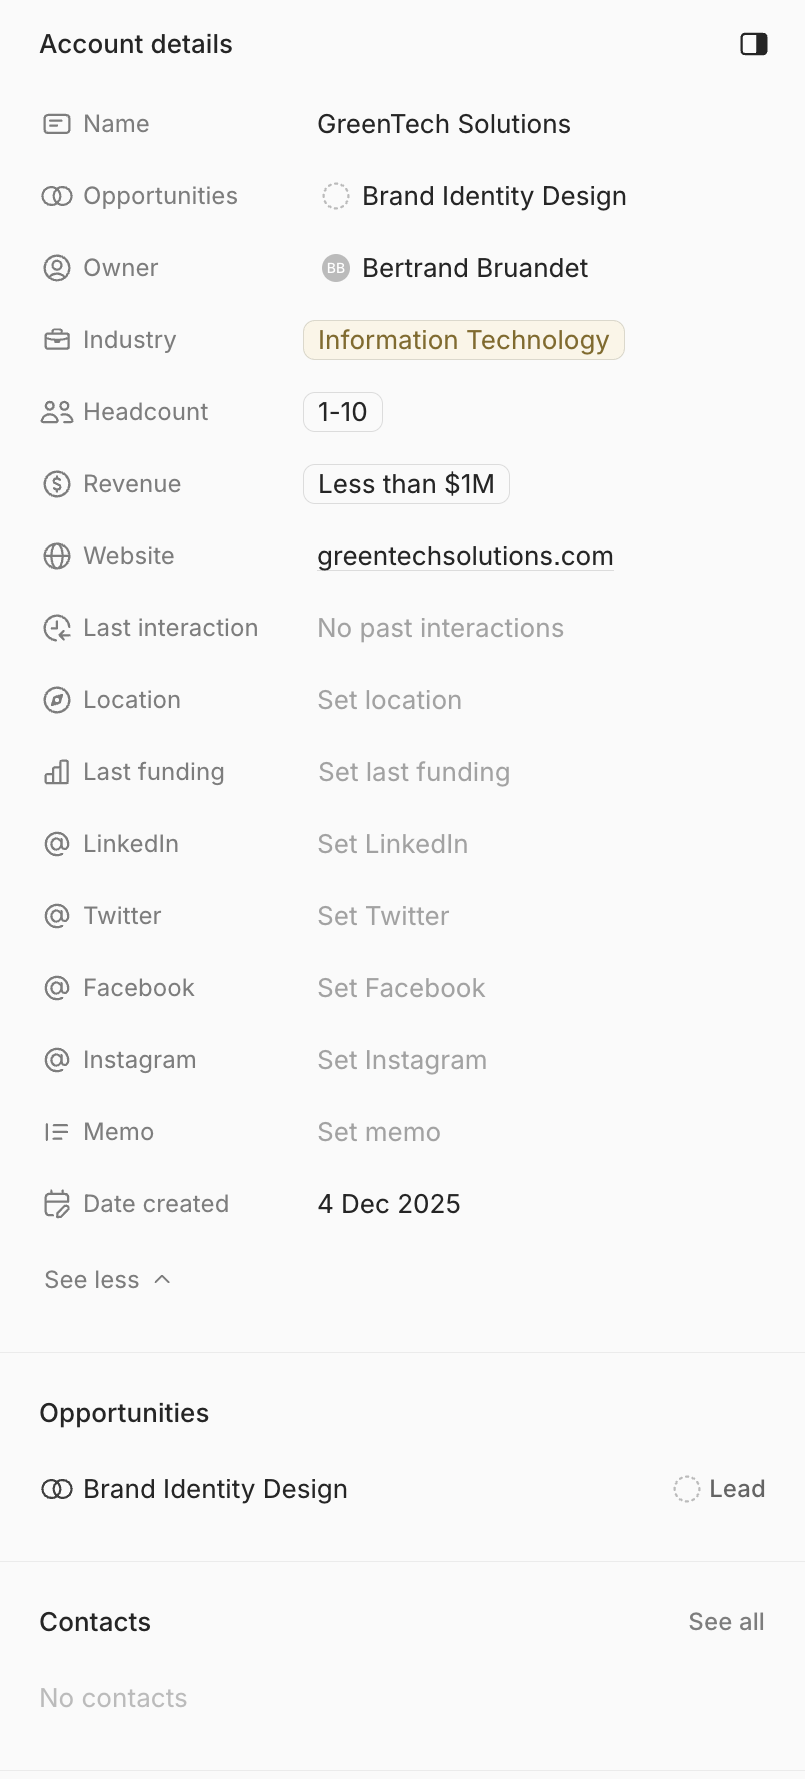
Task: Click the Revenue dollar icon
Action: point(57,484)
